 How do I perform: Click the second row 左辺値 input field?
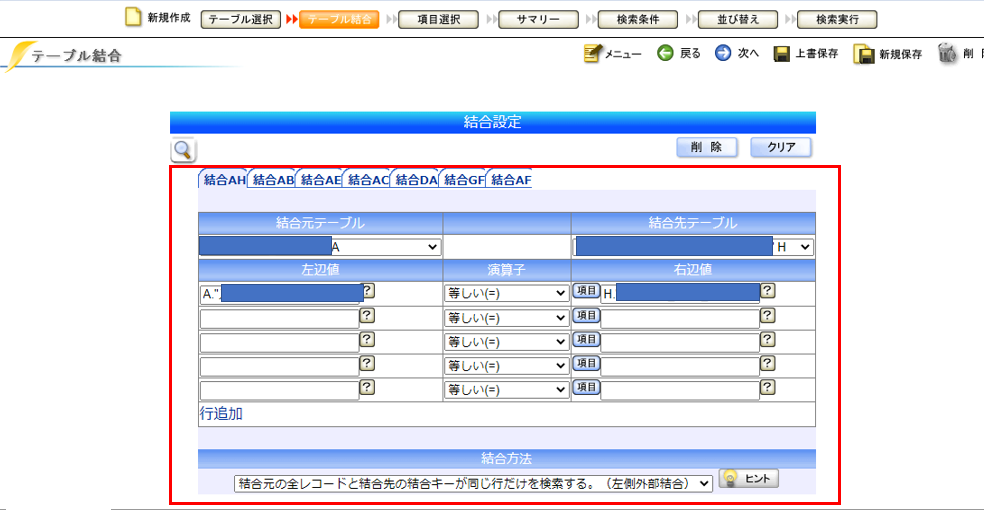(279, 319)
